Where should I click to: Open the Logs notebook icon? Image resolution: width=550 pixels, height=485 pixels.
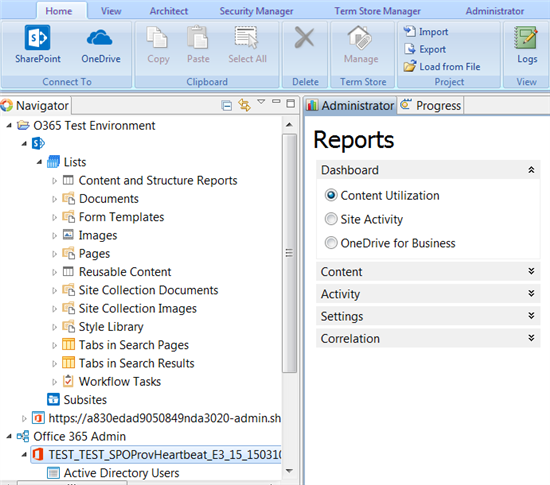tap(525, 38)
